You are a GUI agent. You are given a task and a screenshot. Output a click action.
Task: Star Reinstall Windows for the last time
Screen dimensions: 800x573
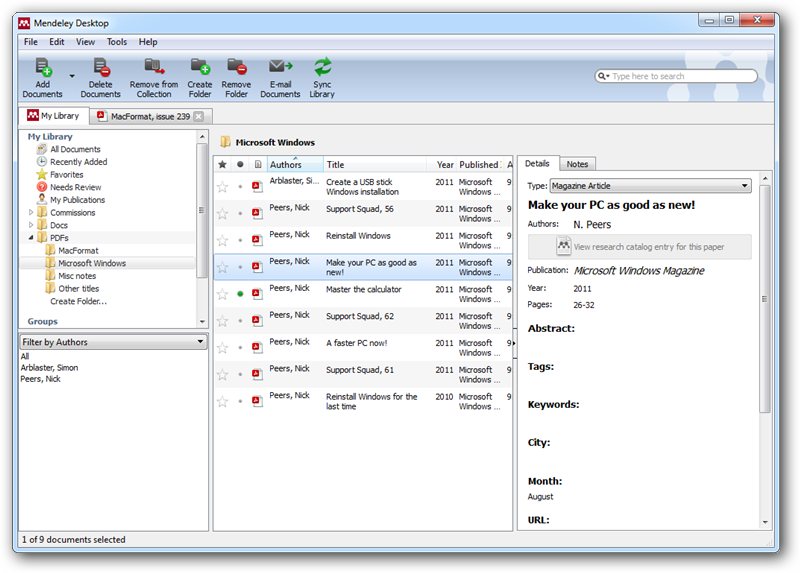click(222, 402)
